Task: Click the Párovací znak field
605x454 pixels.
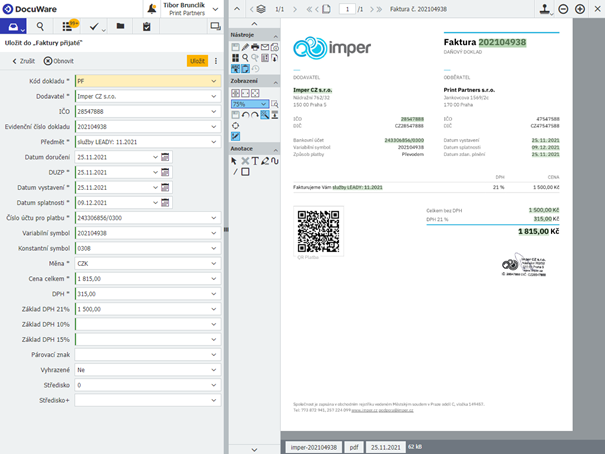Action: [148, 354]
